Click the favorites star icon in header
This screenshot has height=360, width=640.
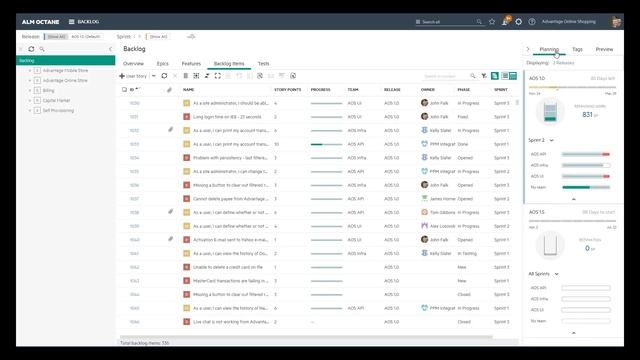[x=492, y=22]
